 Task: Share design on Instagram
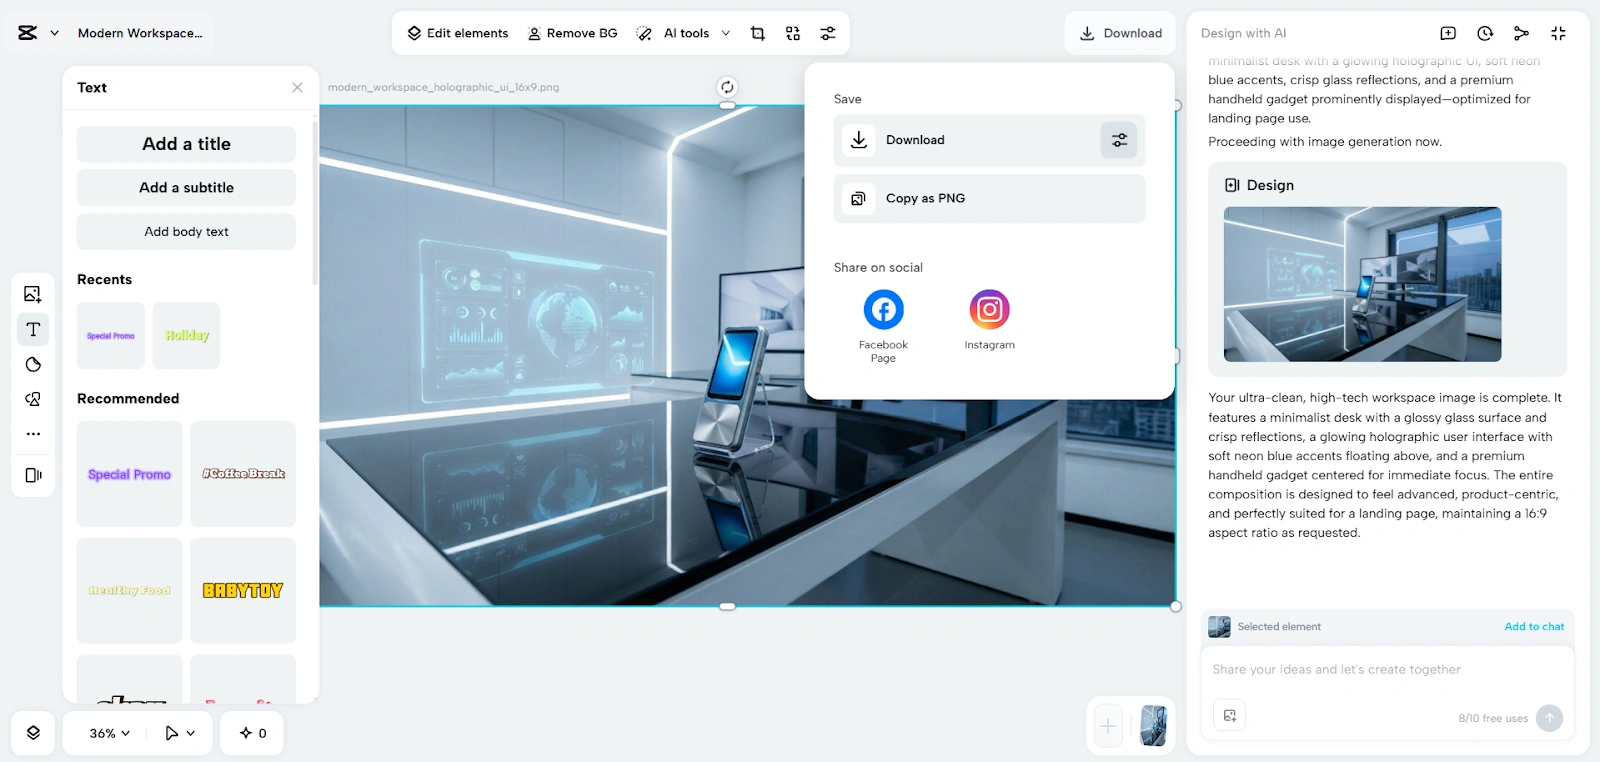coord(989,310)
